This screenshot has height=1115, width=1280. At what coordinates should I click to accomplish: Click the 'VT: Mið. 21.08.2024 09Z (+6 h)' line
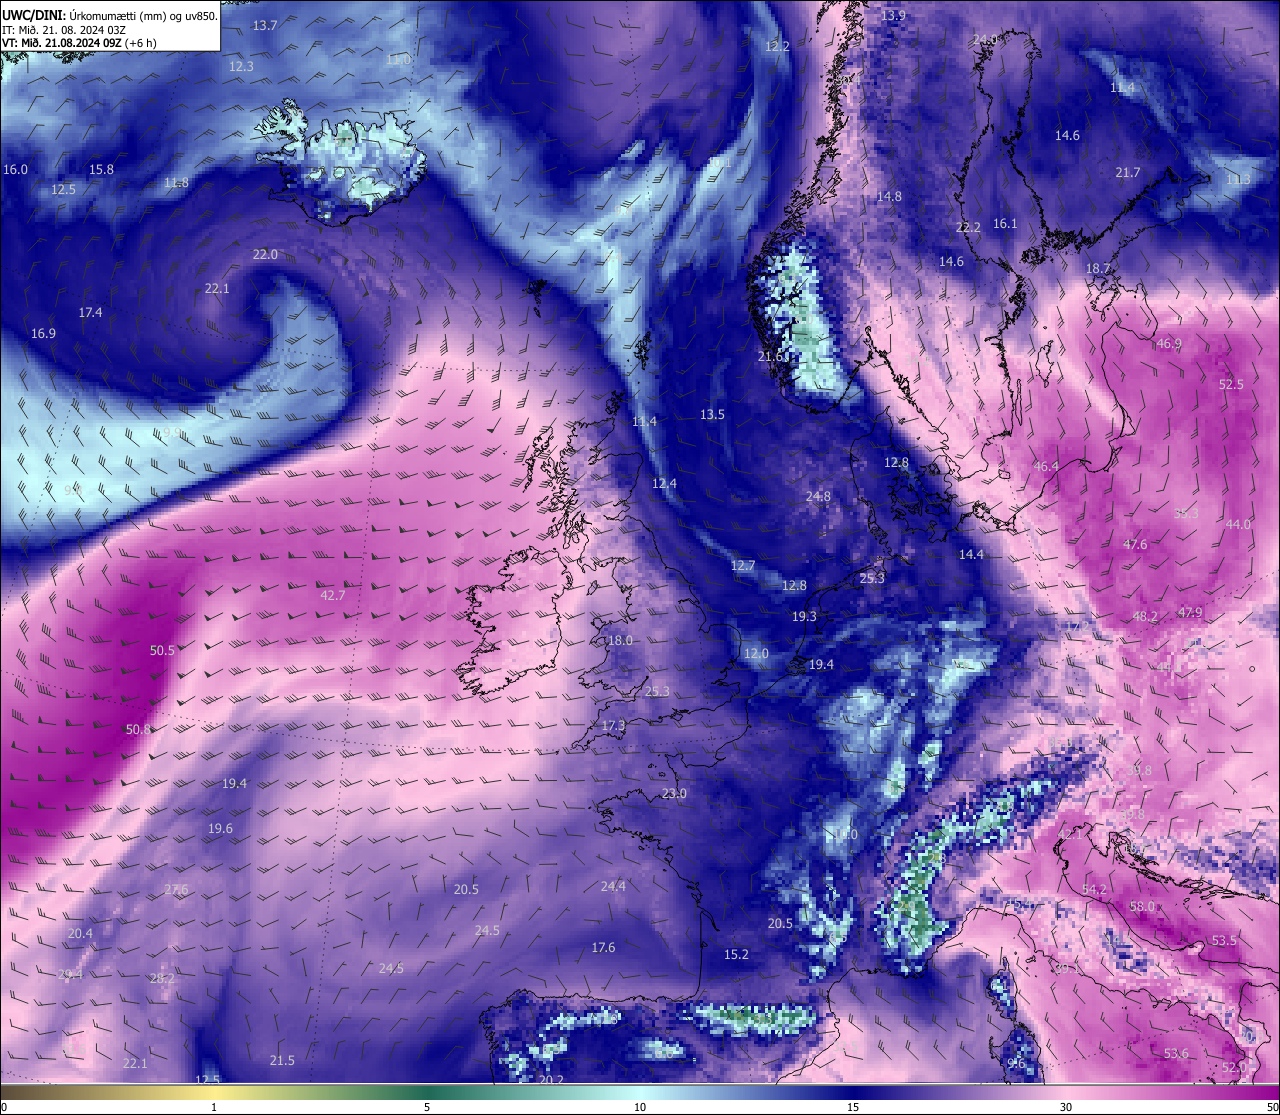click(x=80, y=43)
